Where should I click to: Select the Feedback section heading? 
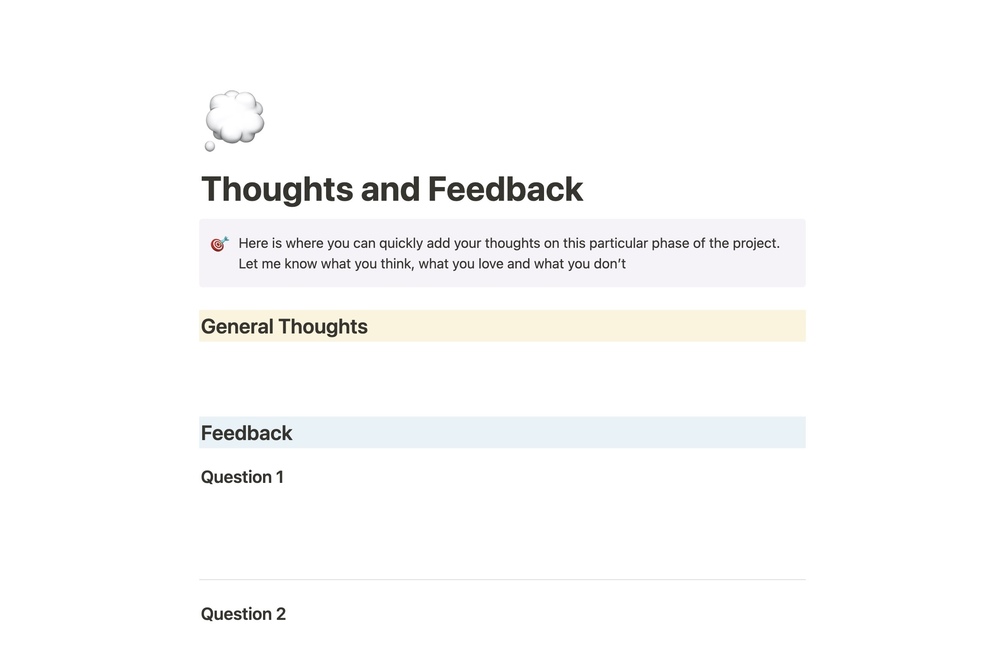click(246, 433)
